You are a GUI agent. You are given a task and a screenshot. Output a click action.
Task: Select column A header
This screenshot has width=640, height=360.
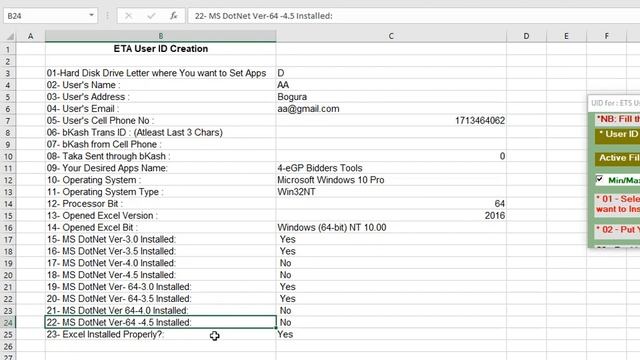click(31, 36)
